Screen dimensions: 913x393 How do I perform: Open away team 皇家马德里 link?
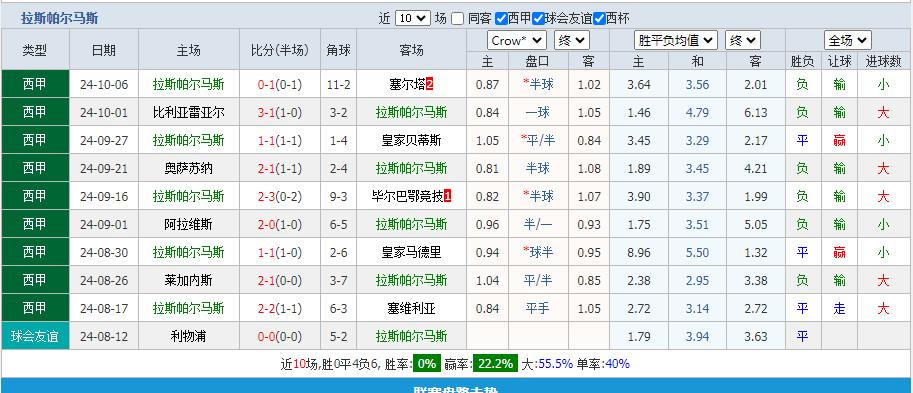click(x=411, y=252)
